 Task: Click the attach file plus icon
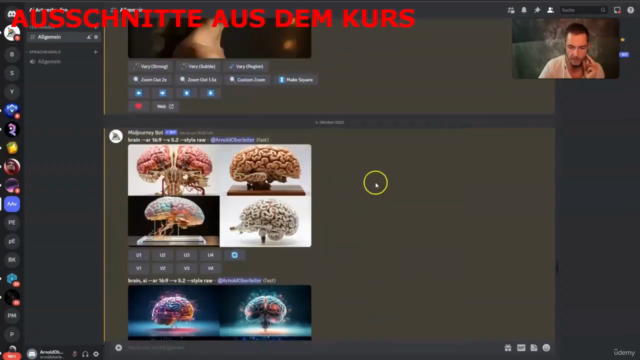coord(118,348)
